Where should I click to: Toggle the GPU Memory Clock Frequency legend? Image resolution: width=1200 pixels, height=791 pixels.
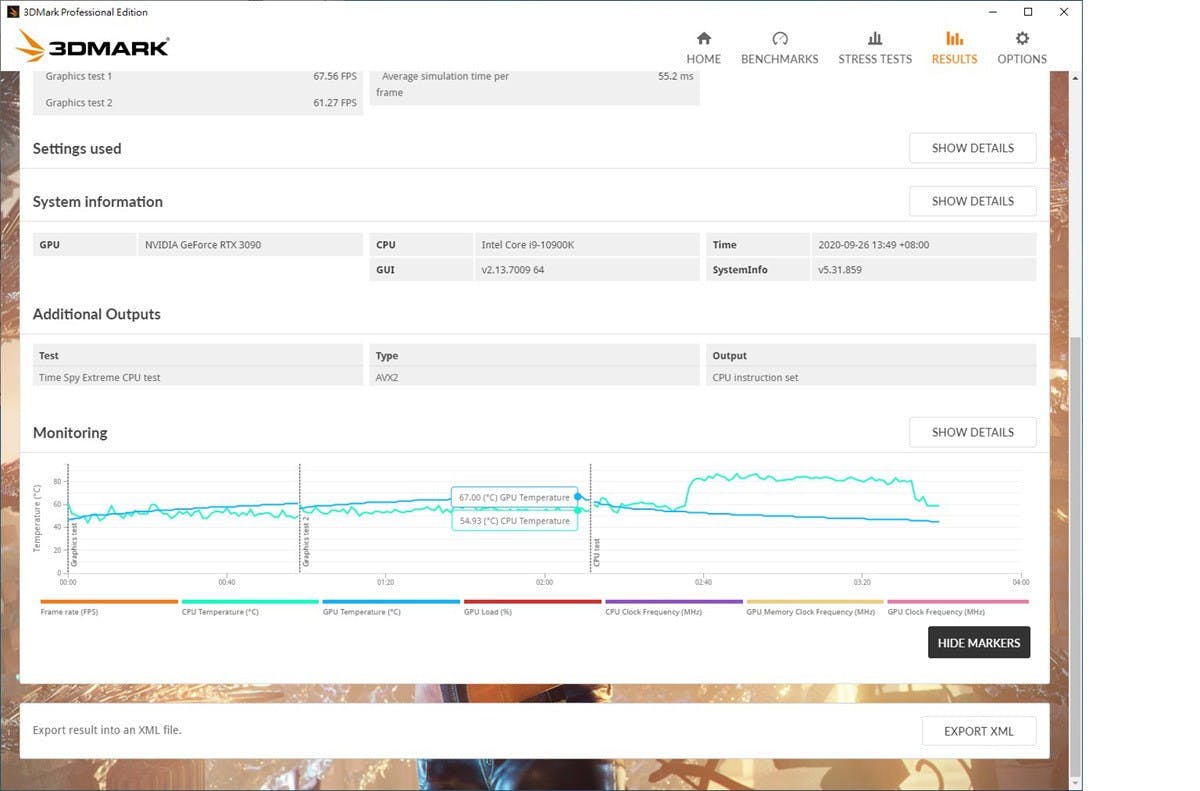point(810,612)
